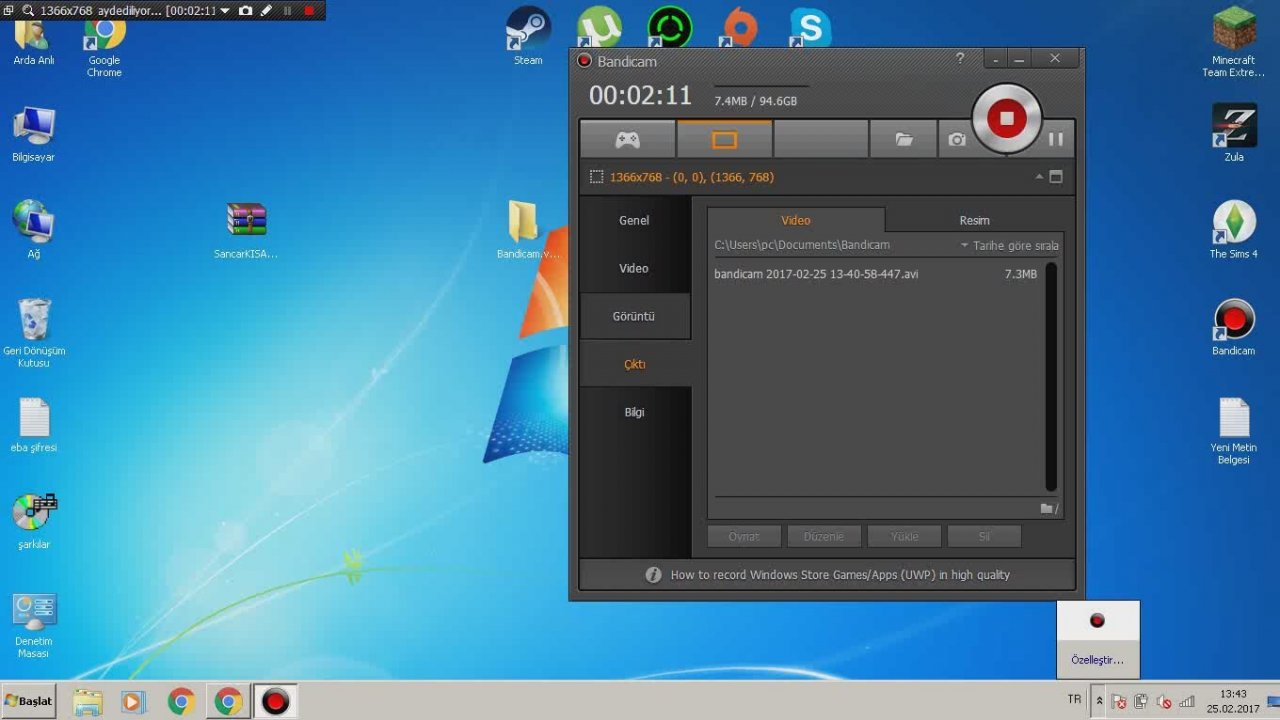The image size is (1280, 720).
Task: Select the Denetim Masası desktop icon
Action: click(34, 625)
